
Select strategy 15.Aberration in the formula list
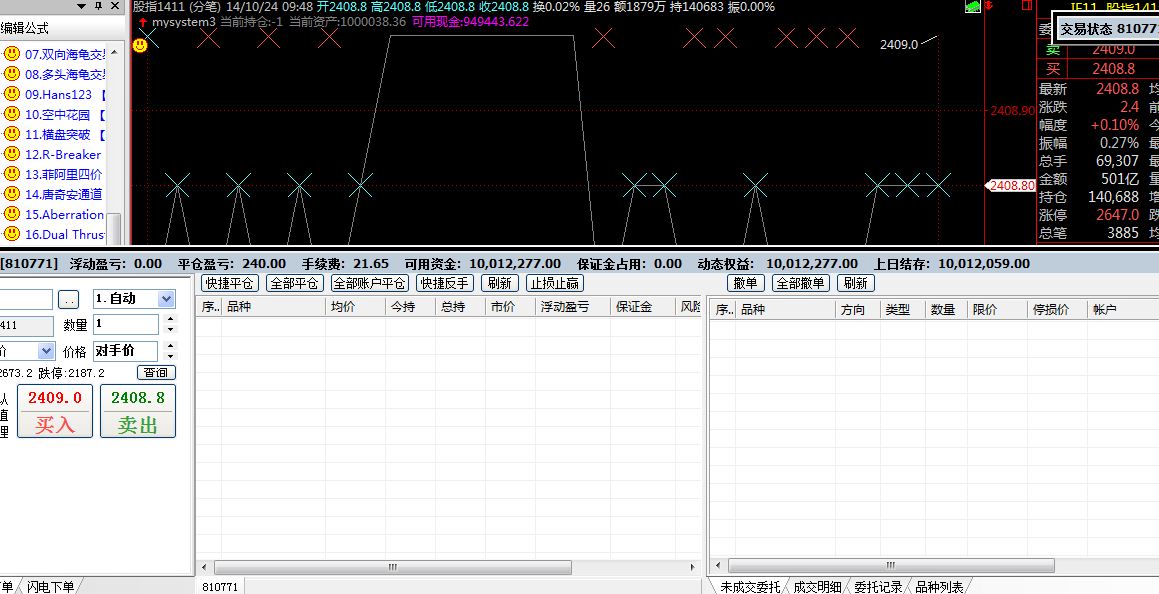coord(64,215)
